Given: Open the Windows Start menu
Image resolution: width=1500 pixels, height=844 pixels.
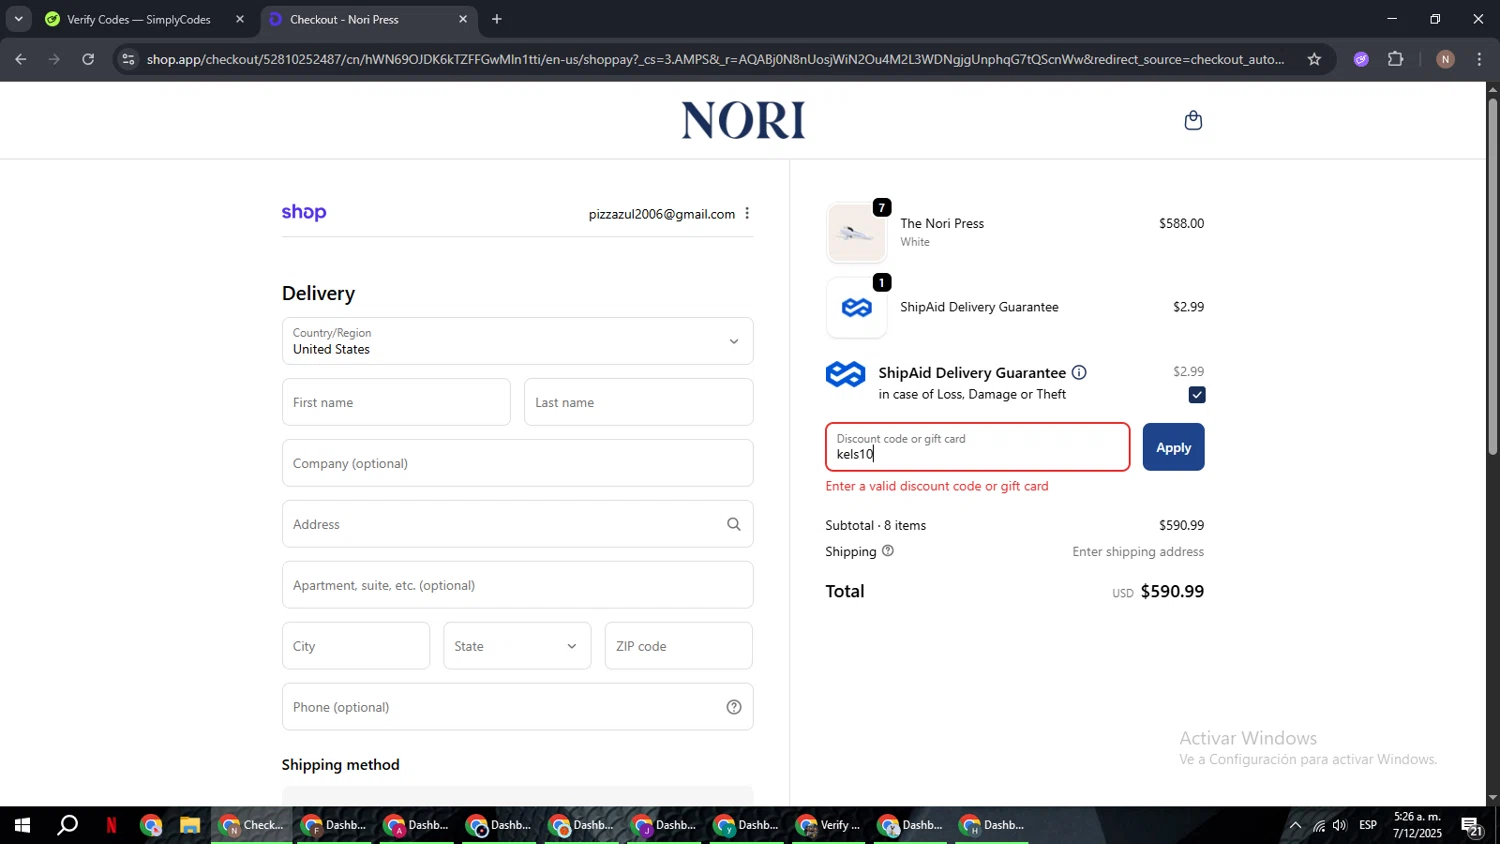Looking at the screenshot, I should [x=21, y=826].
